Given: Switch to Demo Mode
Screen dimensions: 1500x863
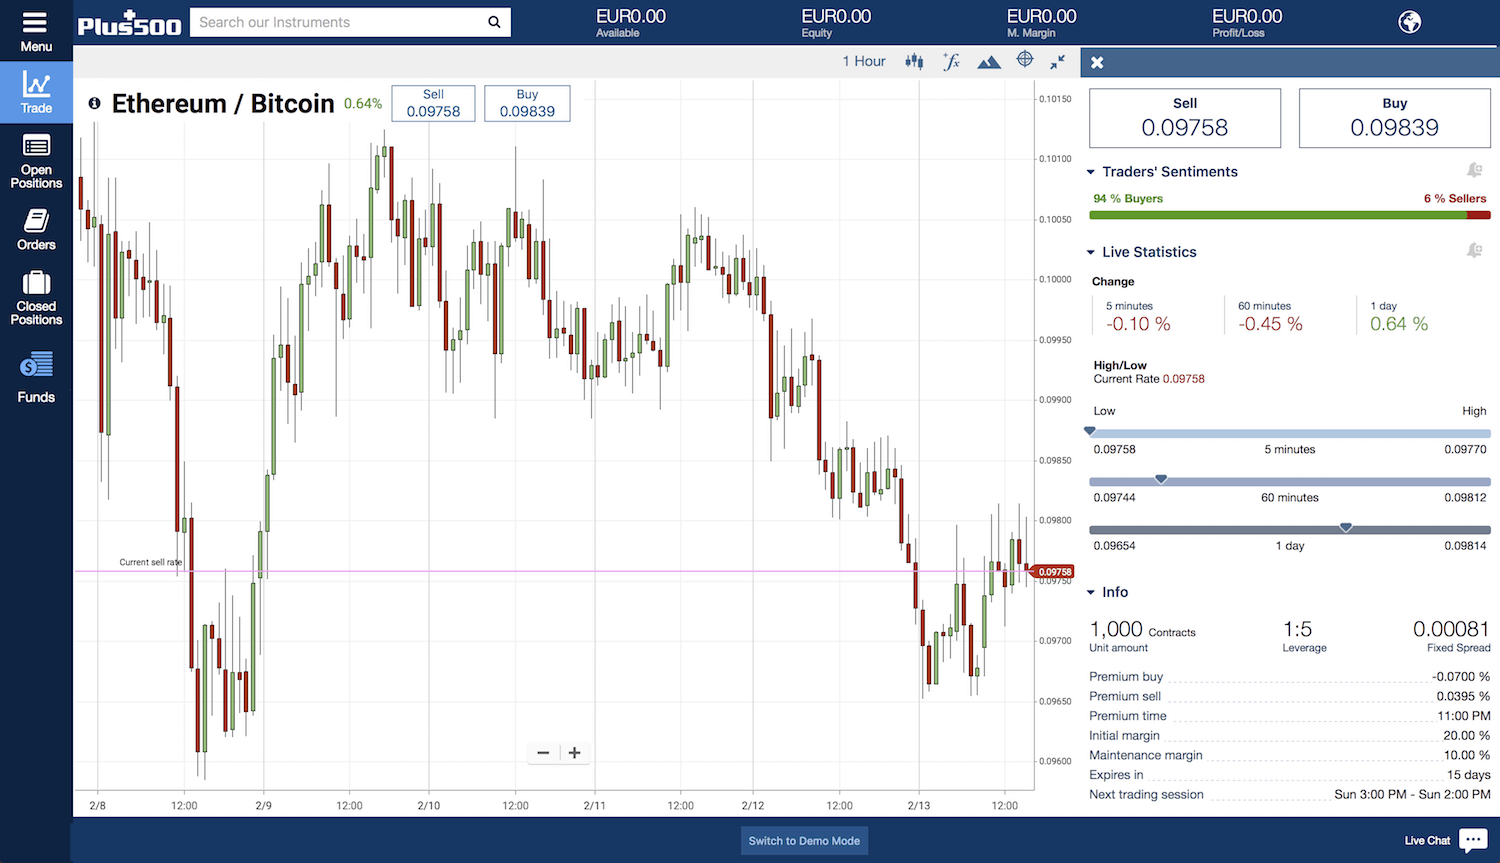Looking at the screenshot, I should pyautogui.click(x=804, y=841).
